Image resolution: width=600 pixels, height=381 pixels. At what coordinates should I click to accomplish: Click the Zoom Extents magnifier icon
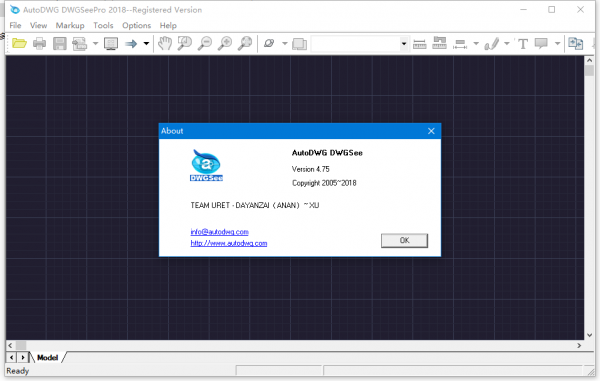(x=245, y=43)
